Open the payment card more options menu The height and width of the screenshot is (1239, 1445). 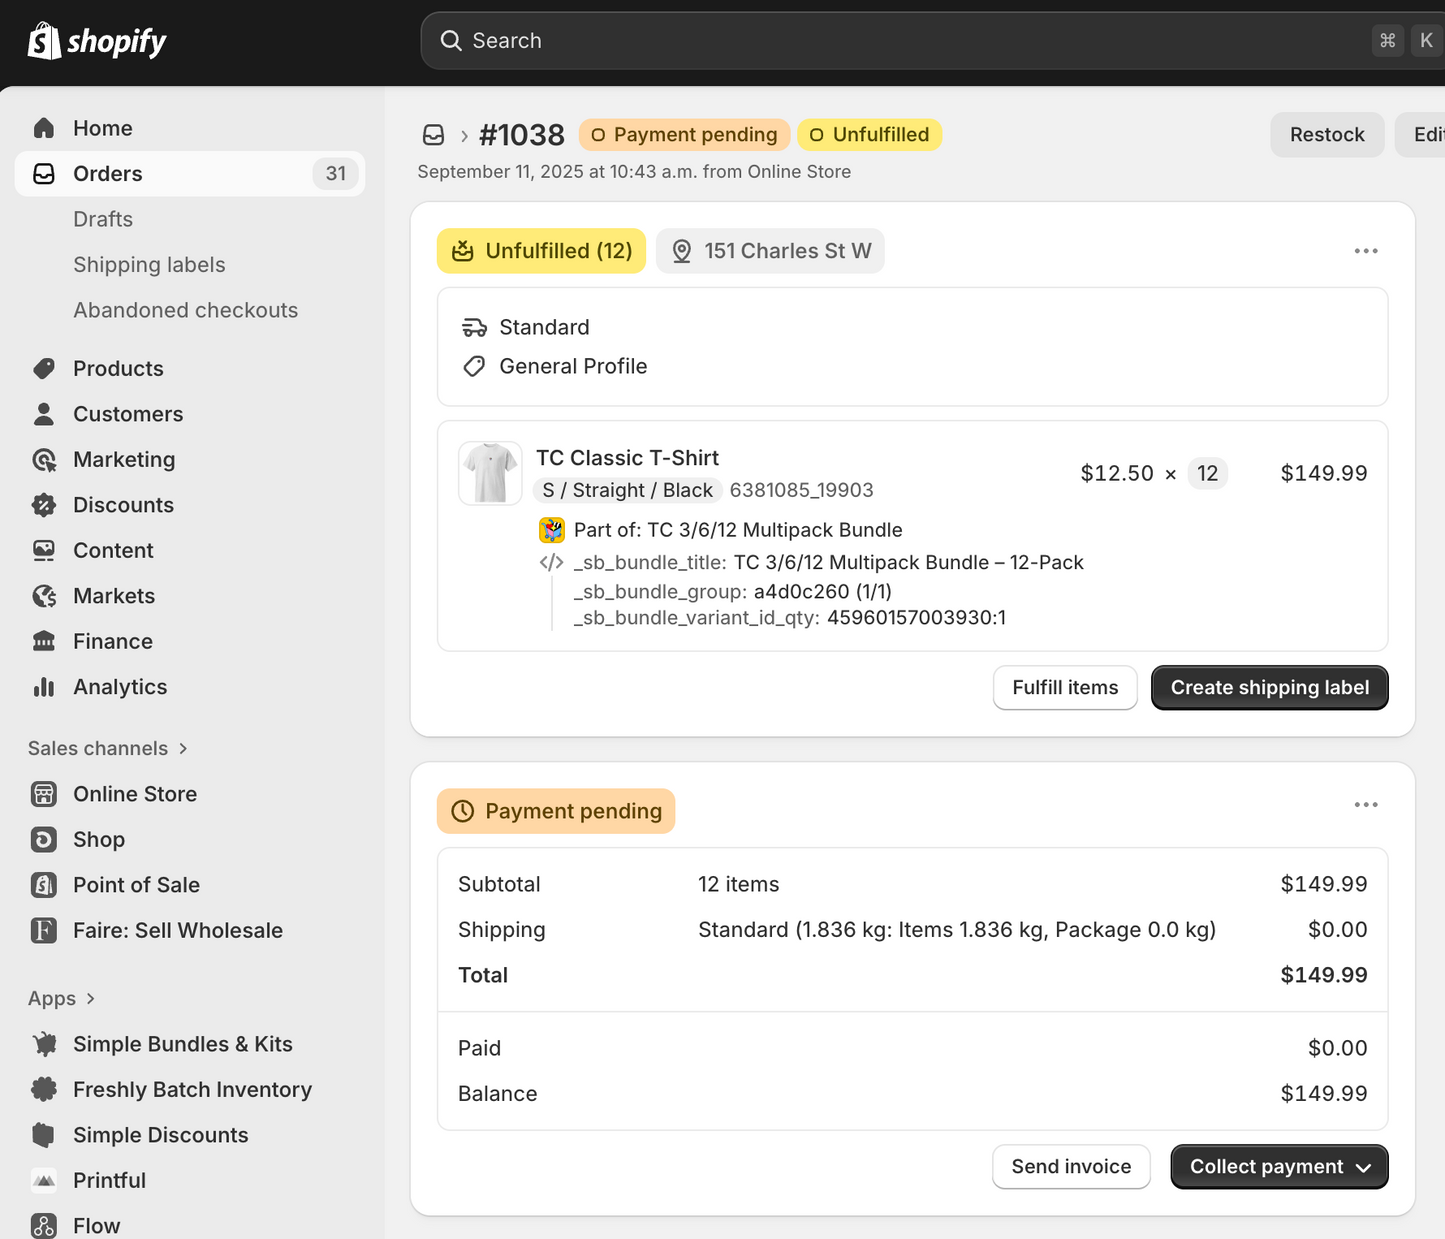(1366, 805)
